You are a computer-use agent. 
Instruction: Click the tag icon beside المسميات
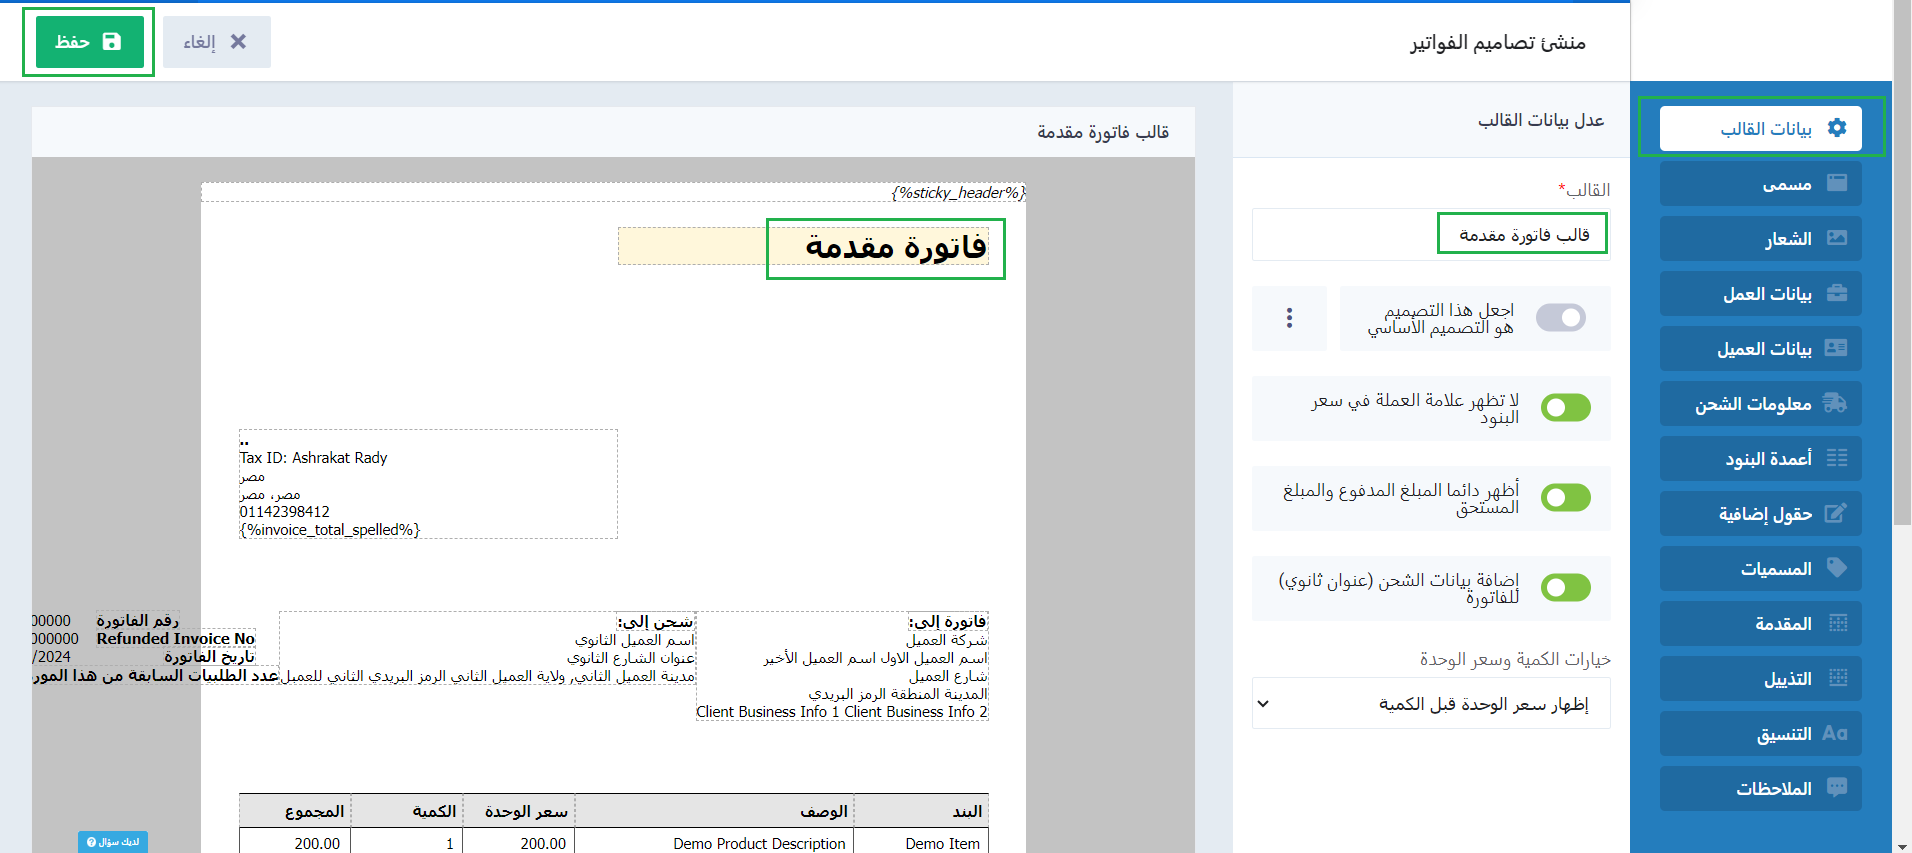(x=1837, y=567)
